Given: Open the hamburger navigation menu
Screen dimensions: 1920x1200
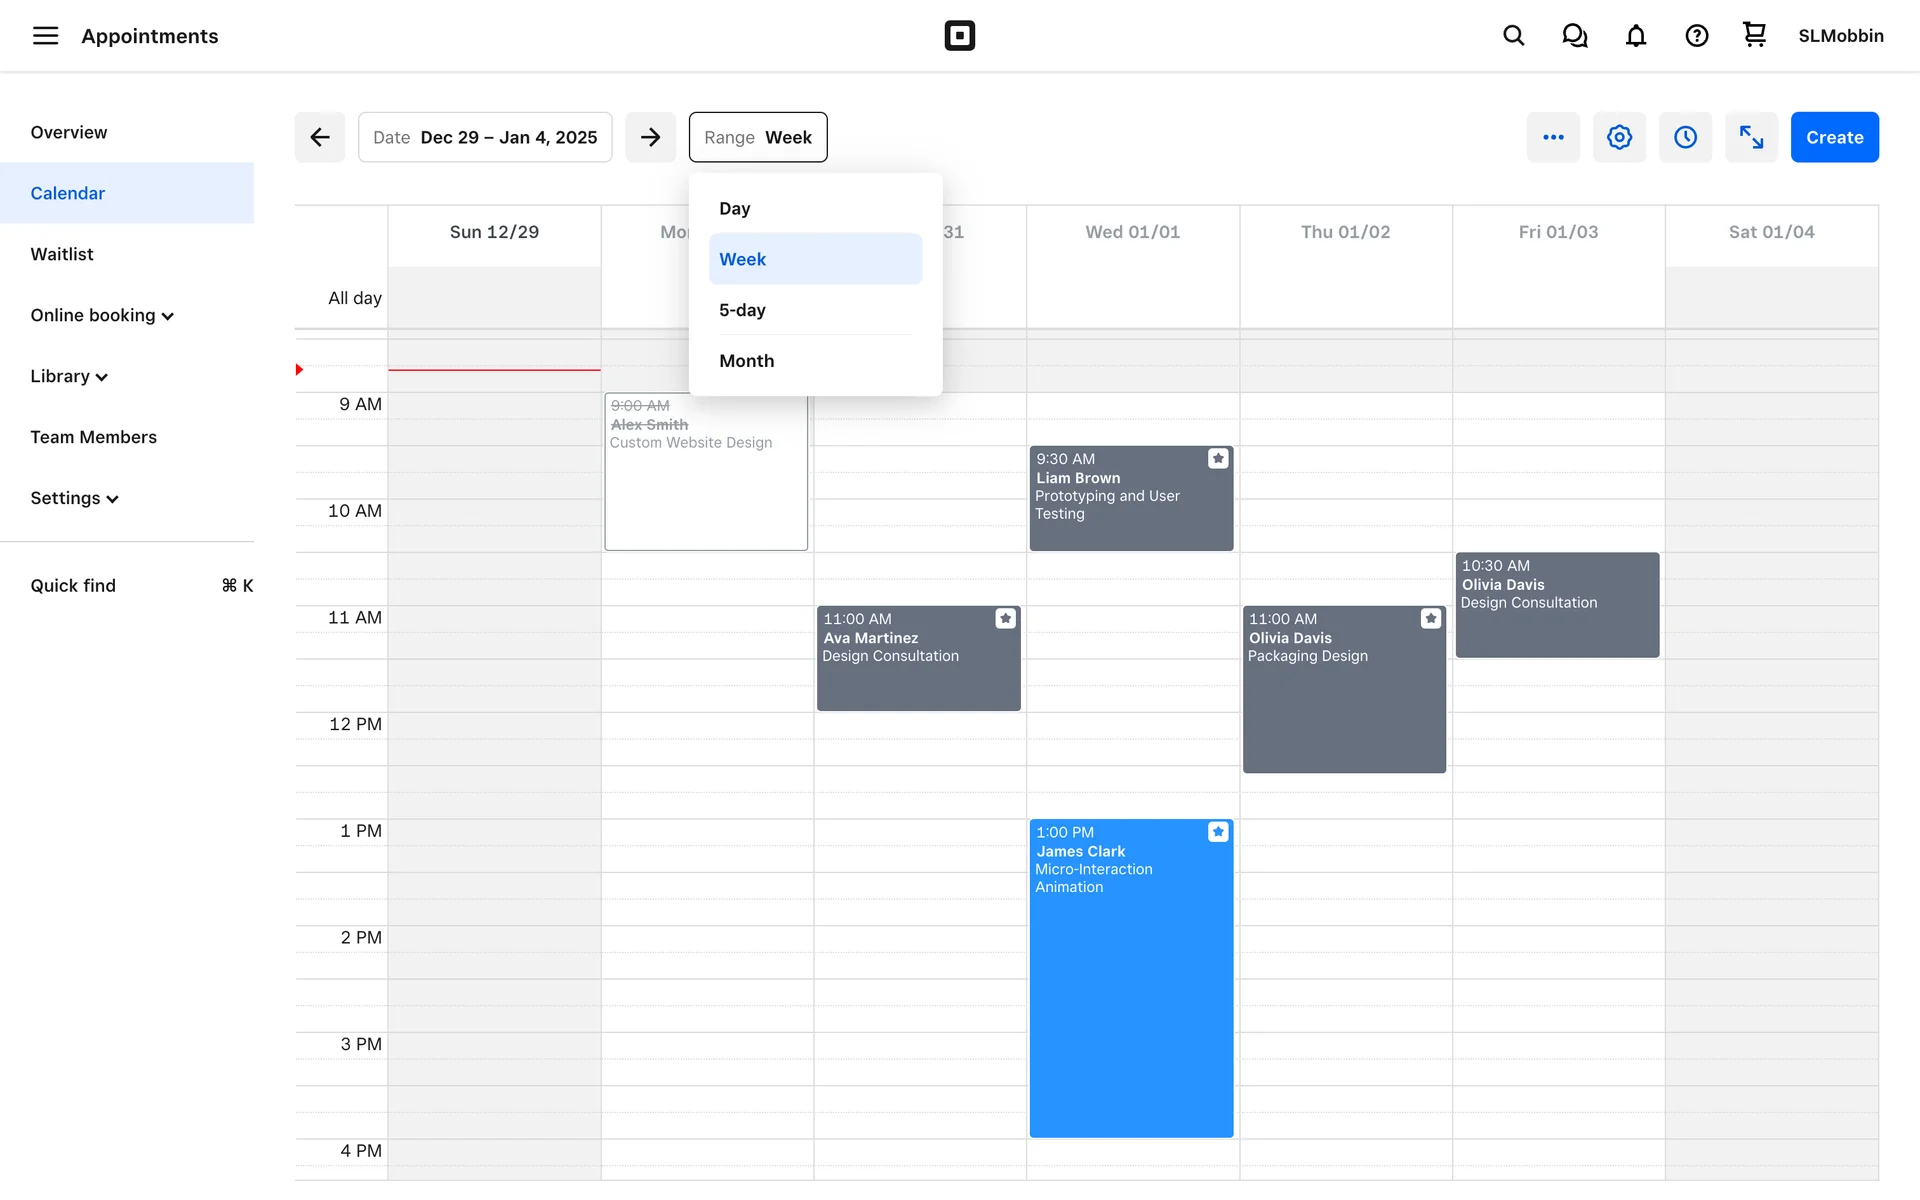Looking at the screenshot, I should pos(45,36).
